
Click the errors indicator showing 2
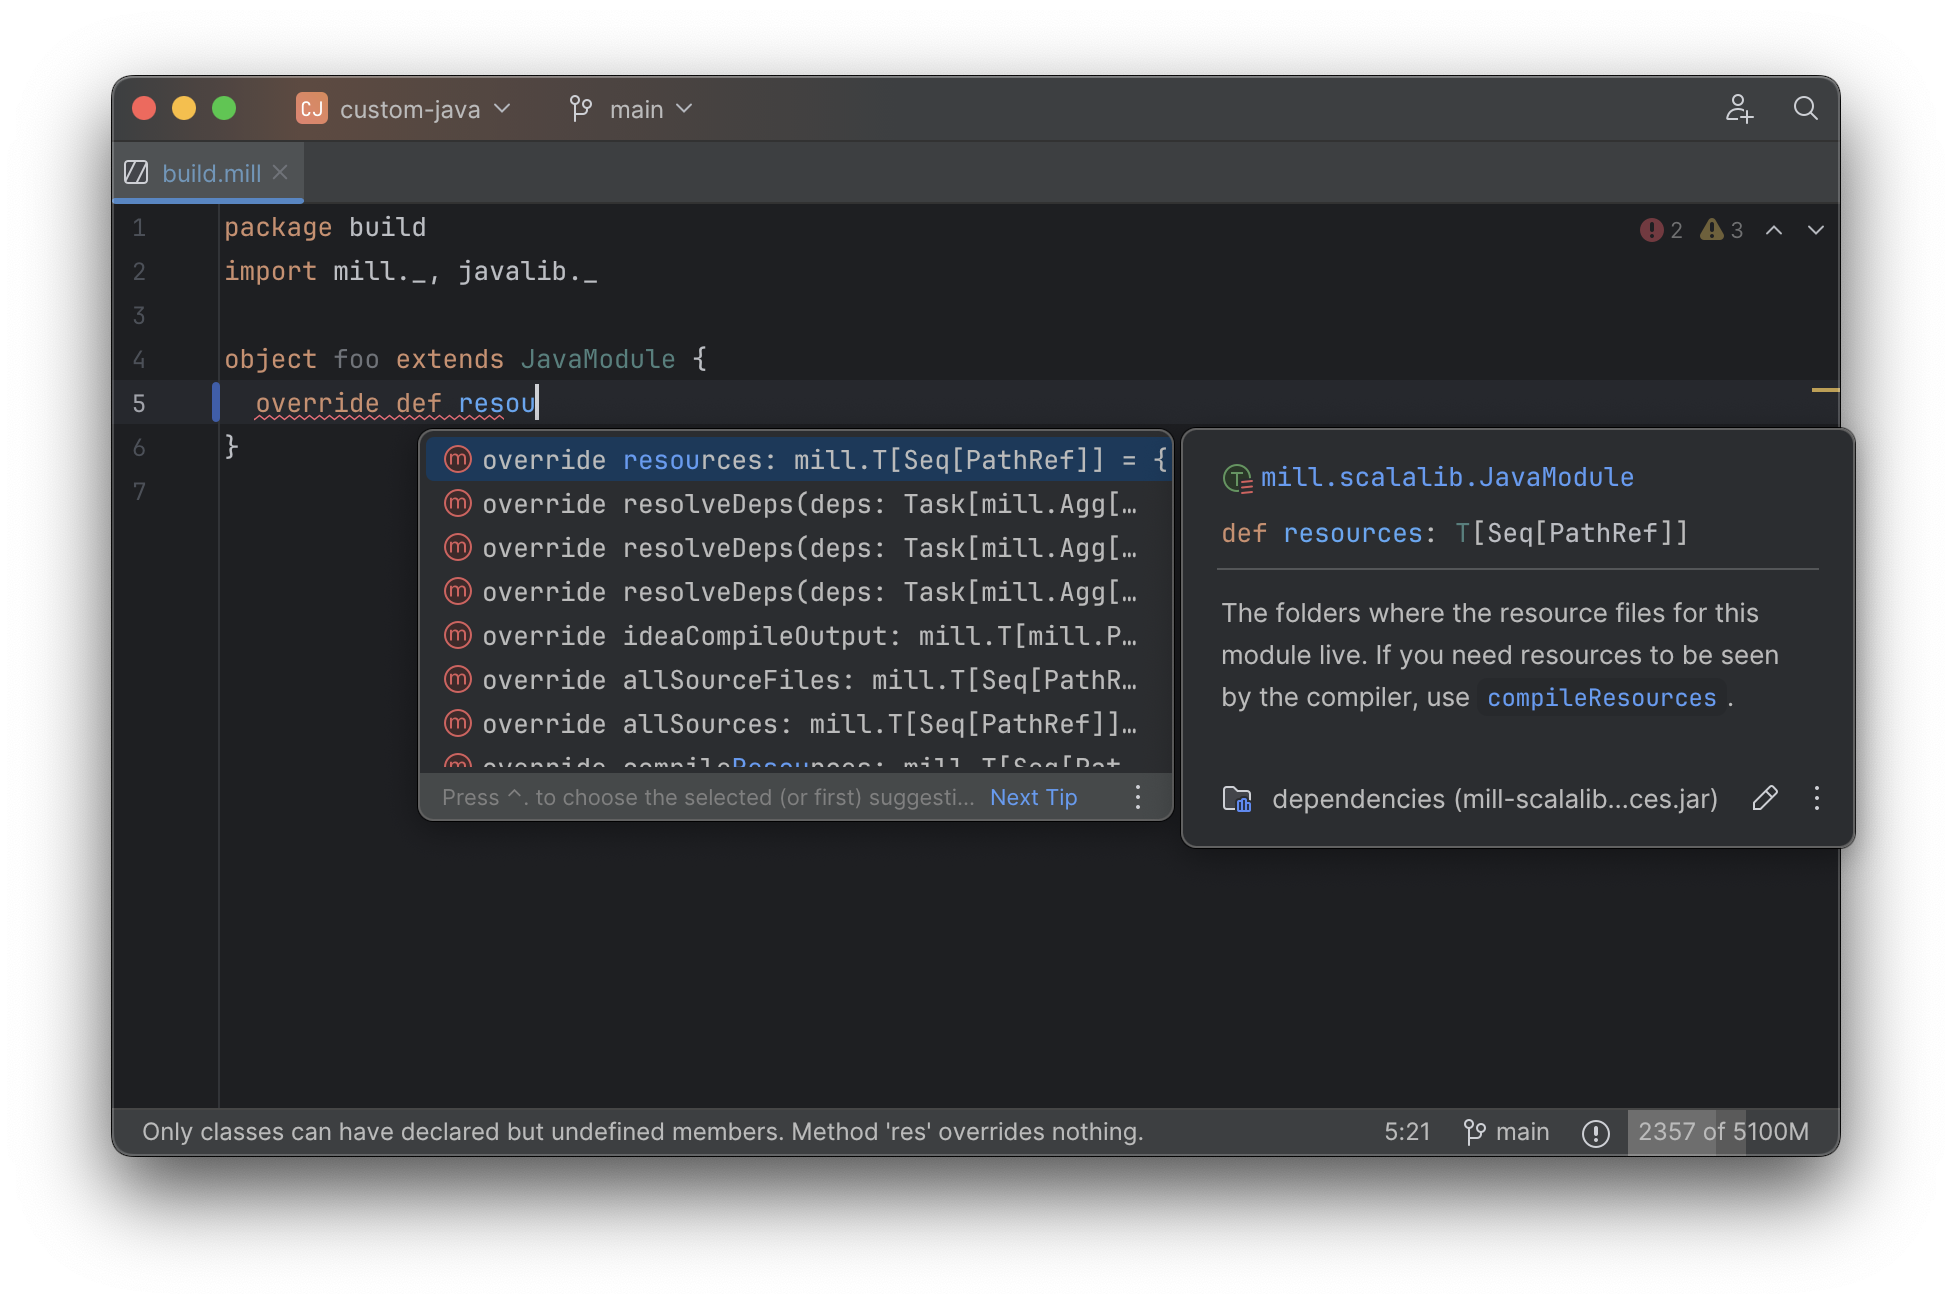[x=1661, y=230]
